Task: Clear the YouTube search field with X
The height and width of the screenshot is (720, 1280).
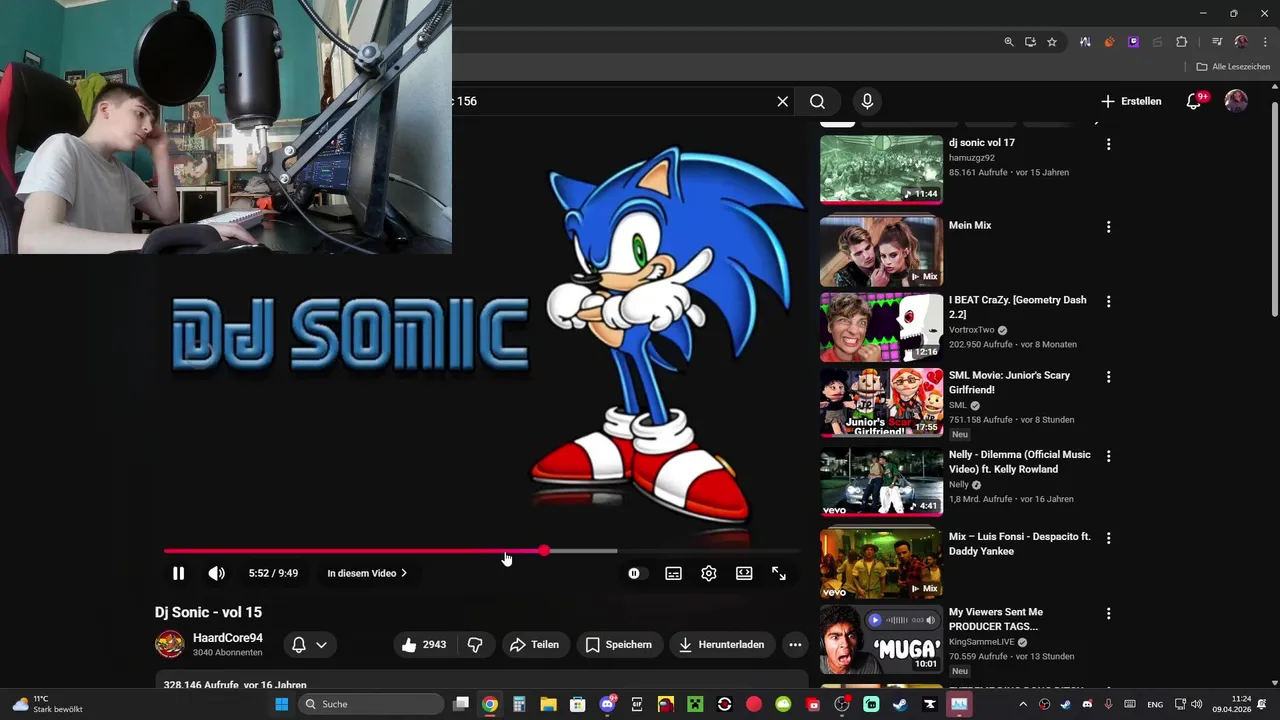Action: coord(783,101)
